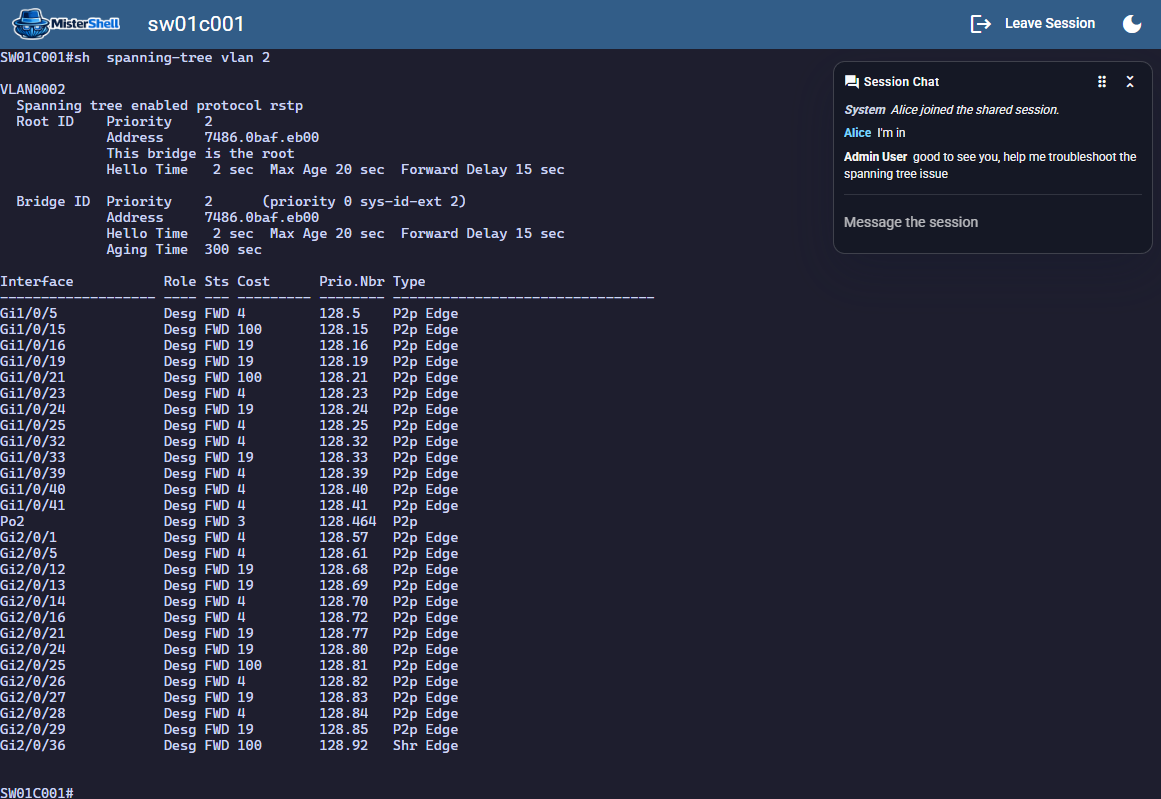
Task: Click Alice's name in chat
Action: (857, 133)
